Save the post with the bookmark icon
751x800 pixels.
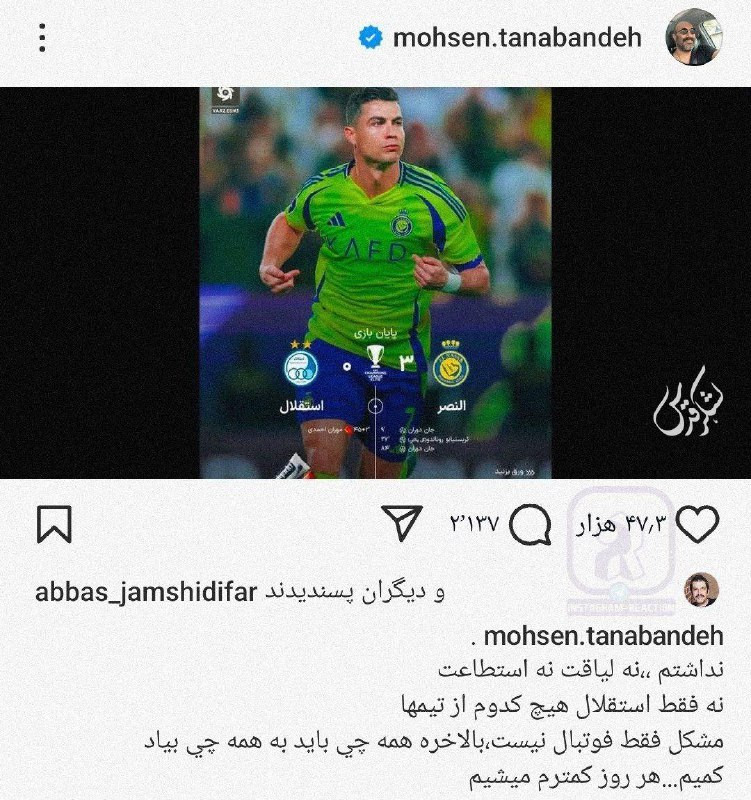point(54,524)
